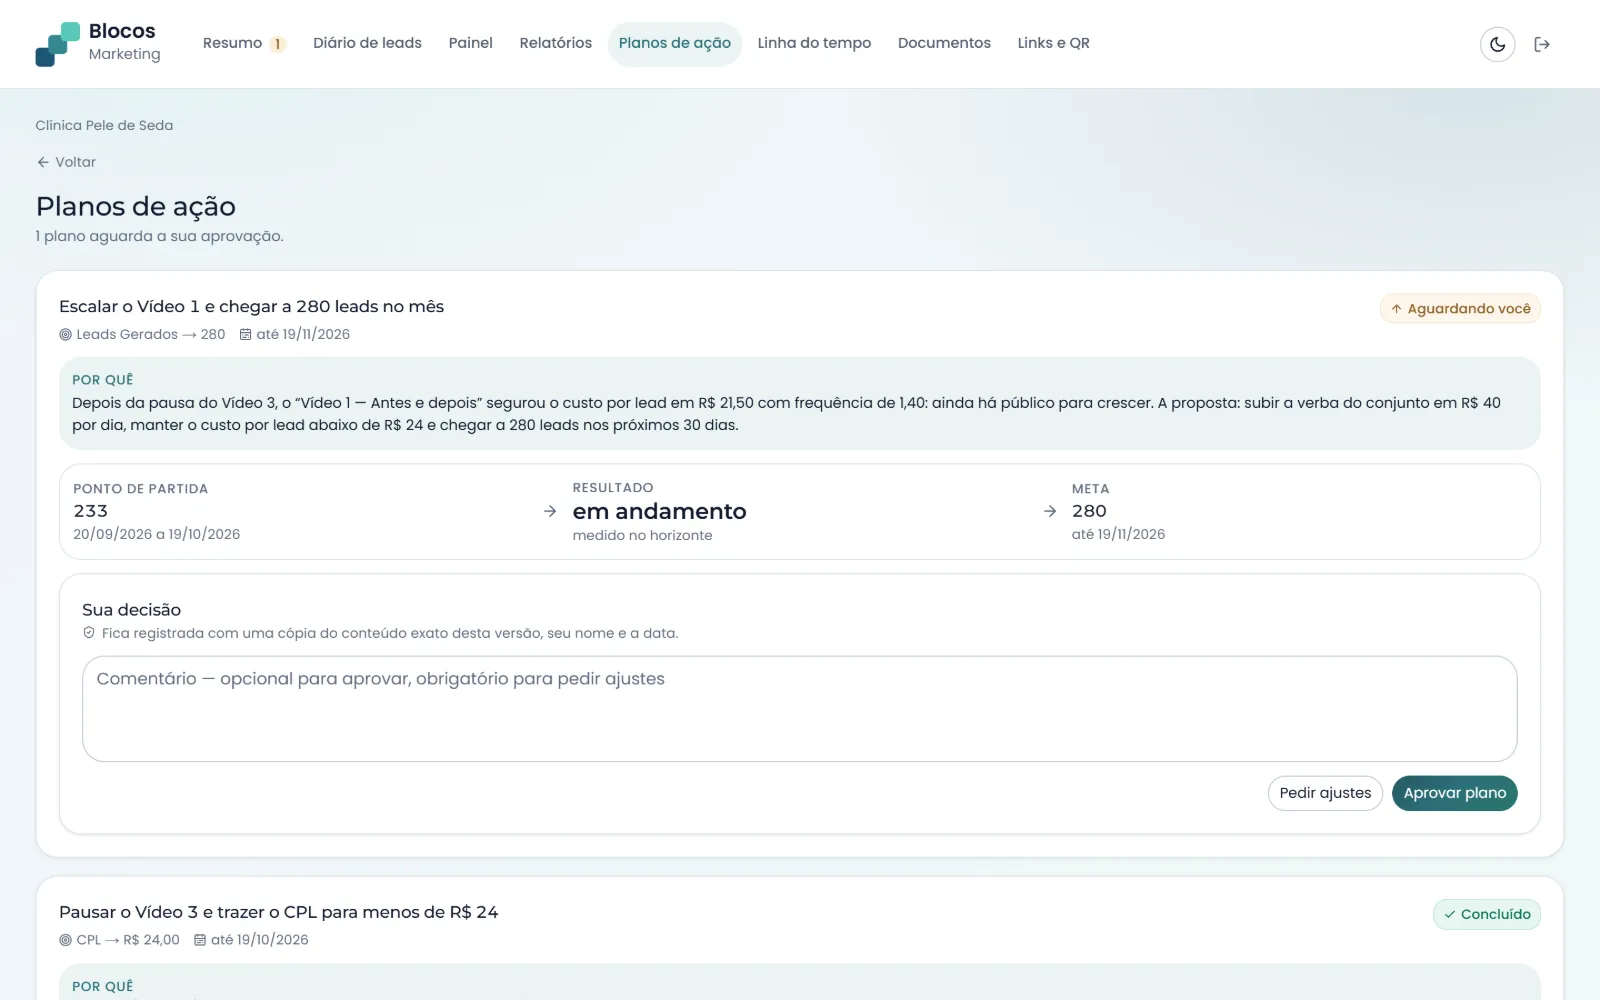The width and height of the screenshot is (1600, 1000).
Task: Click the Clínica Pele de Seda breadcrumb
Action: tap(104, 125)
